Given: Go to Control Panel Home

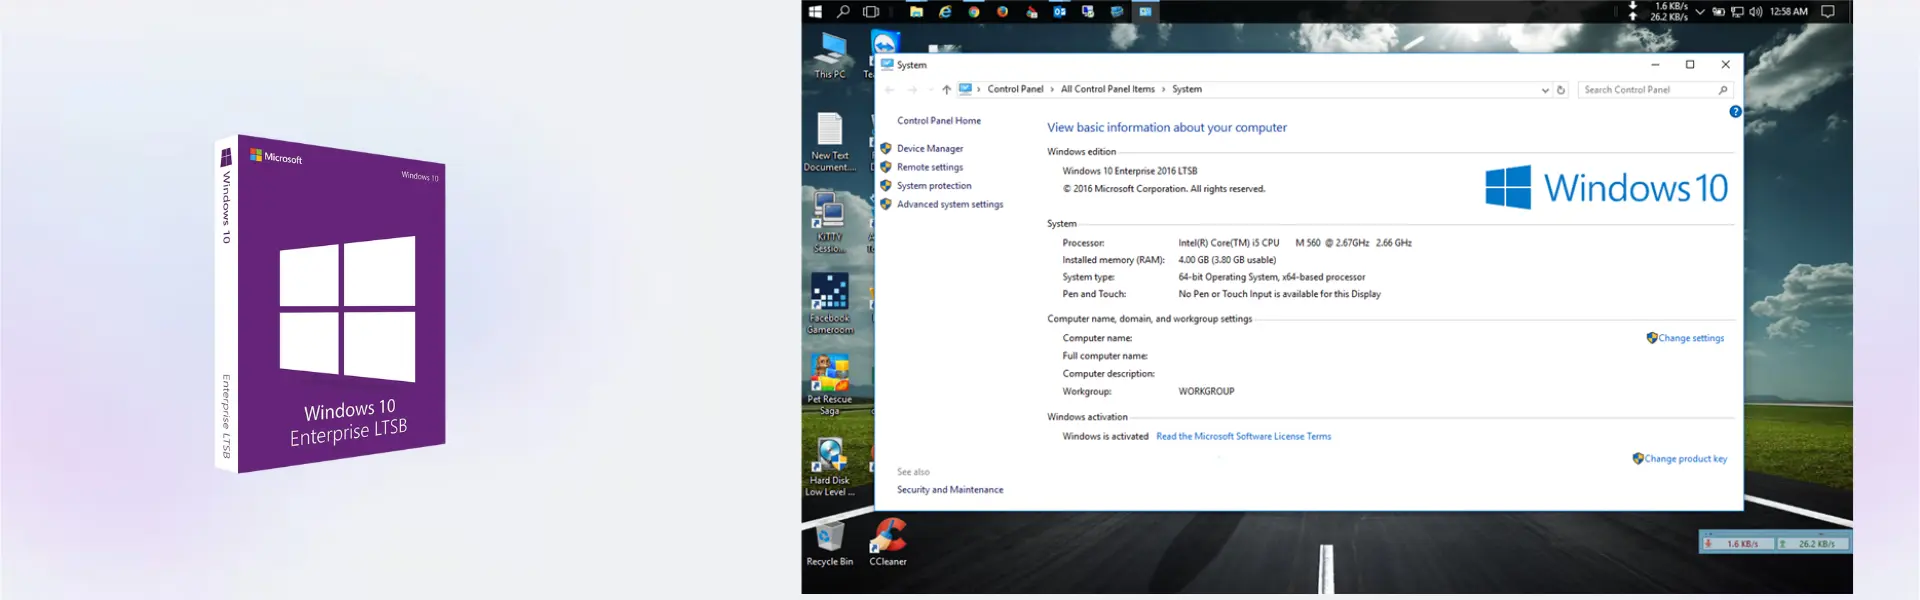Looking at the screenshot, I should pos(938,120).
